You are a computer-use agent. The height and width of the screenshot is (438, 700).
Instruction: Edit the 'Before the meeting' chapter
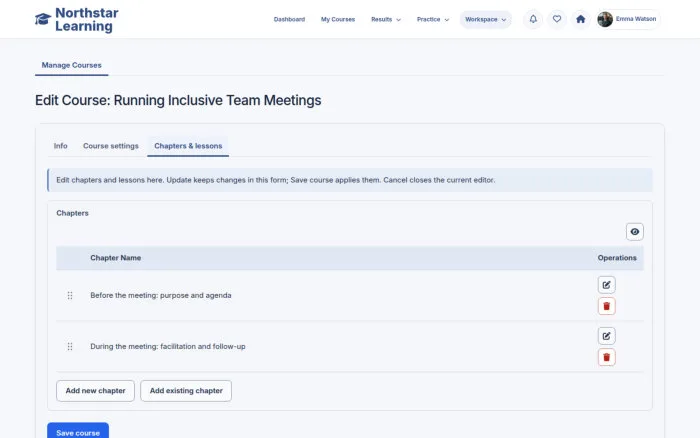point(606,285)
